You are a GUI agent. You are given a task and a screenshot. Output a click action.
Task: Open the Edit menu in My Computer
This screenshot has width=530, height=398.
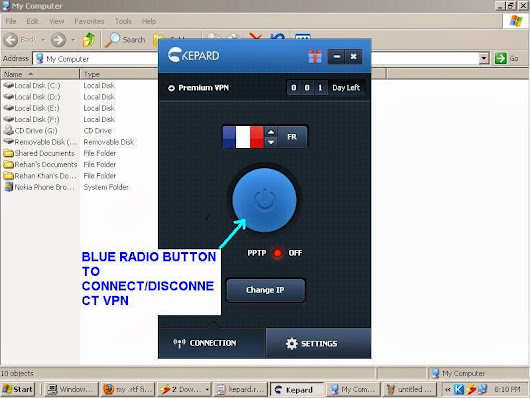[x=32, y=21]
